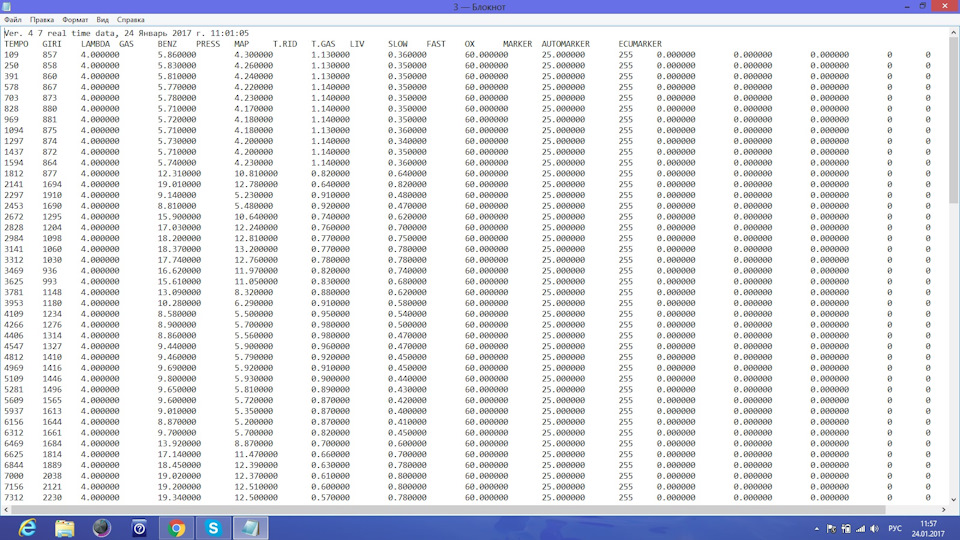This screenshot has height=540, width=960.
Task: Open the Справка menu
Action: coord(130,20)
